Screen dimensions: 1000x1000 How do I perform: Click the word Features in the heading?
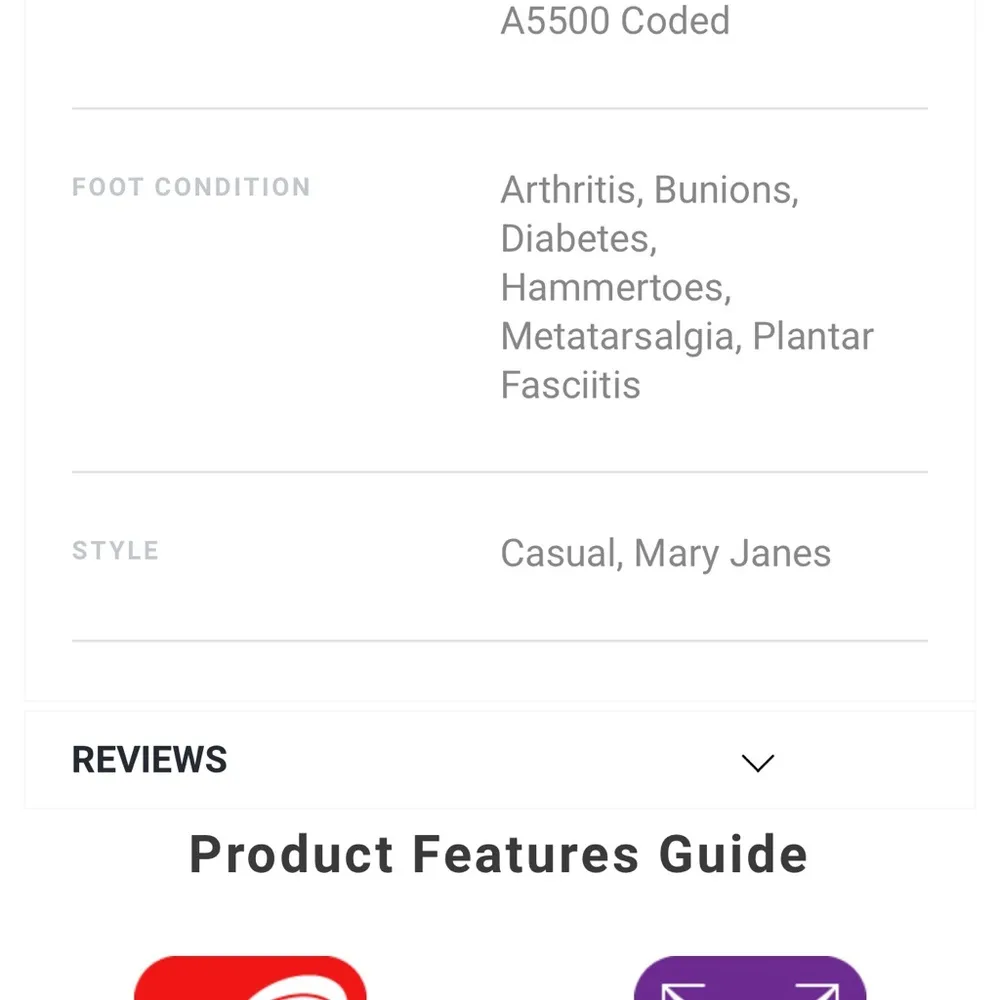(526, 855)
